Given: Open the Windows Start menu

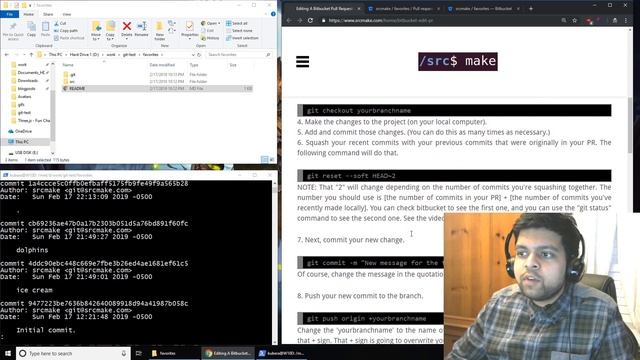Looking at the screenshot, I should (x=8, y=353).
